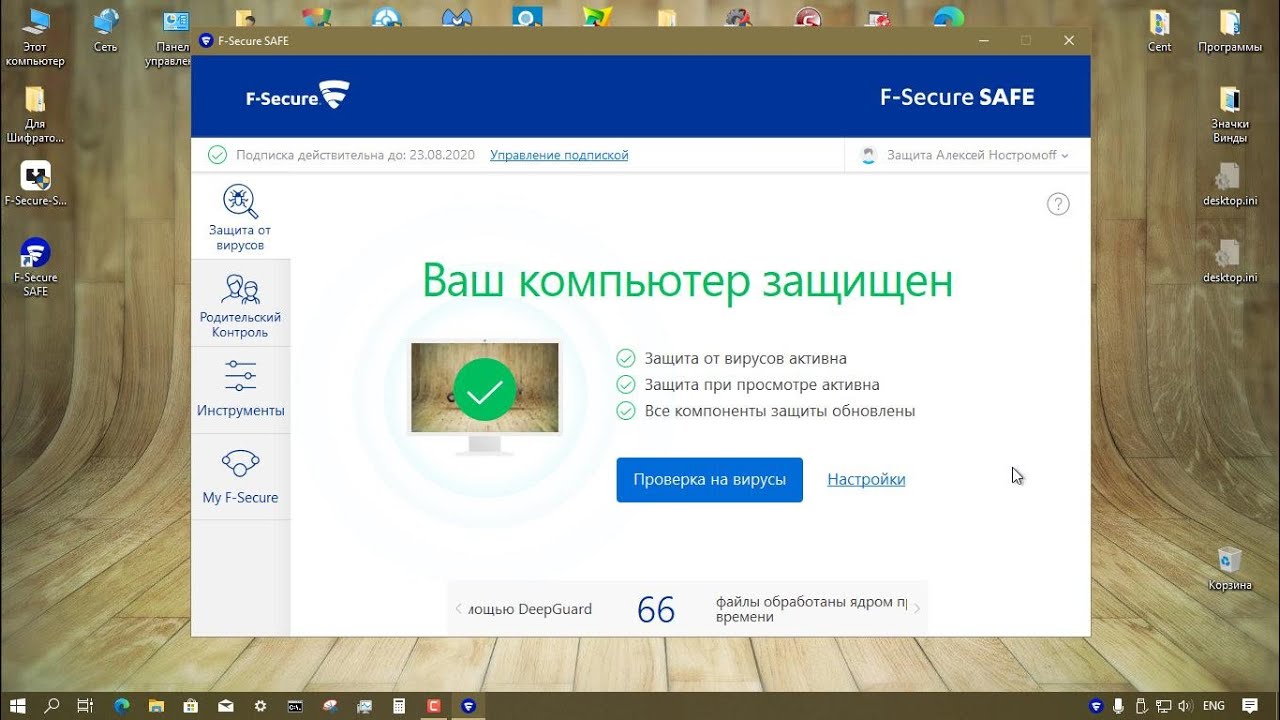Select the upper desktop.ini file icon
1280x720 pixels.
pos(1230,184)
